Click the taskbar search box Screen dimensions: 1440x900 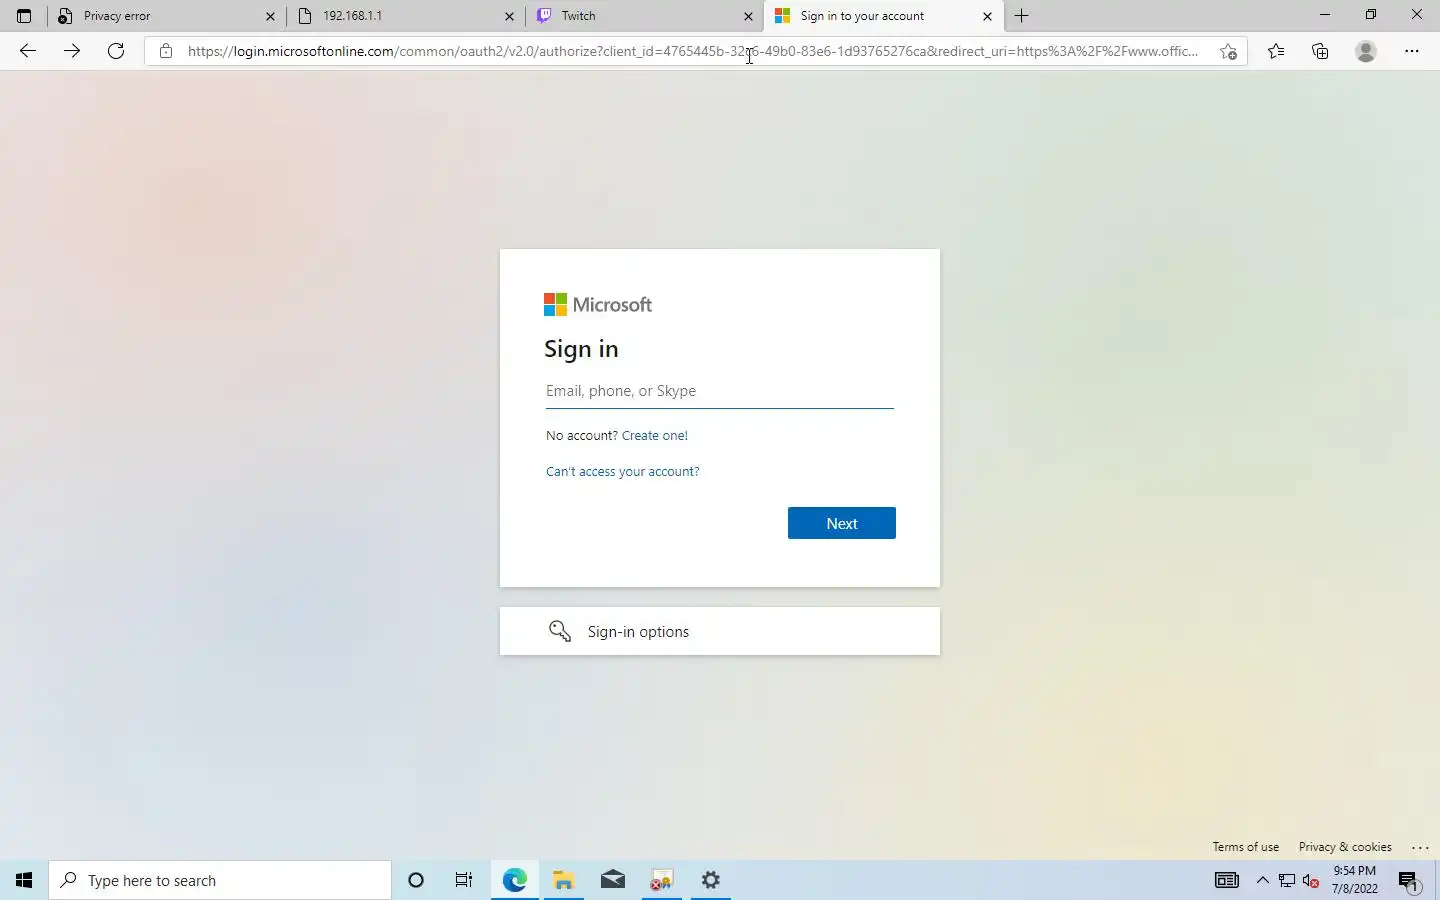[x=220, y=880]
